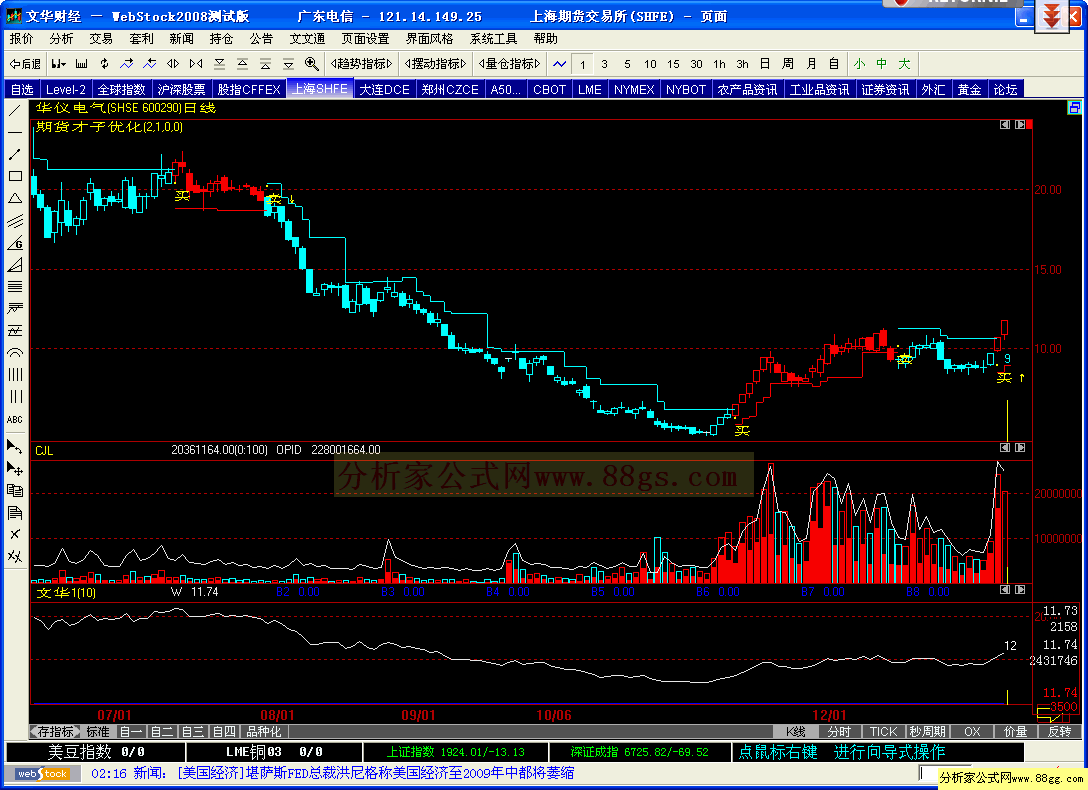Click the compress horizontal arrows icon
This screenshot has width=1088, height=790.
click(x=196, y=64)
